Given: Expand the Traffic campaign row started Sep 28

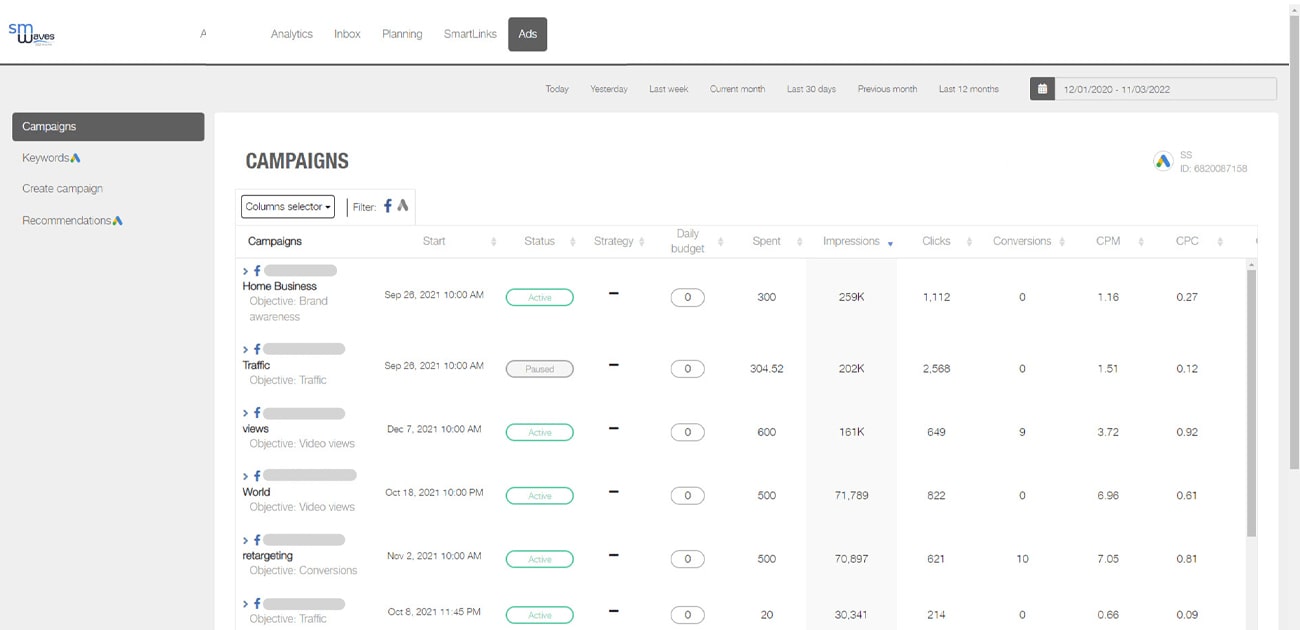Looking at the screenshot, I should coord(246,350).
